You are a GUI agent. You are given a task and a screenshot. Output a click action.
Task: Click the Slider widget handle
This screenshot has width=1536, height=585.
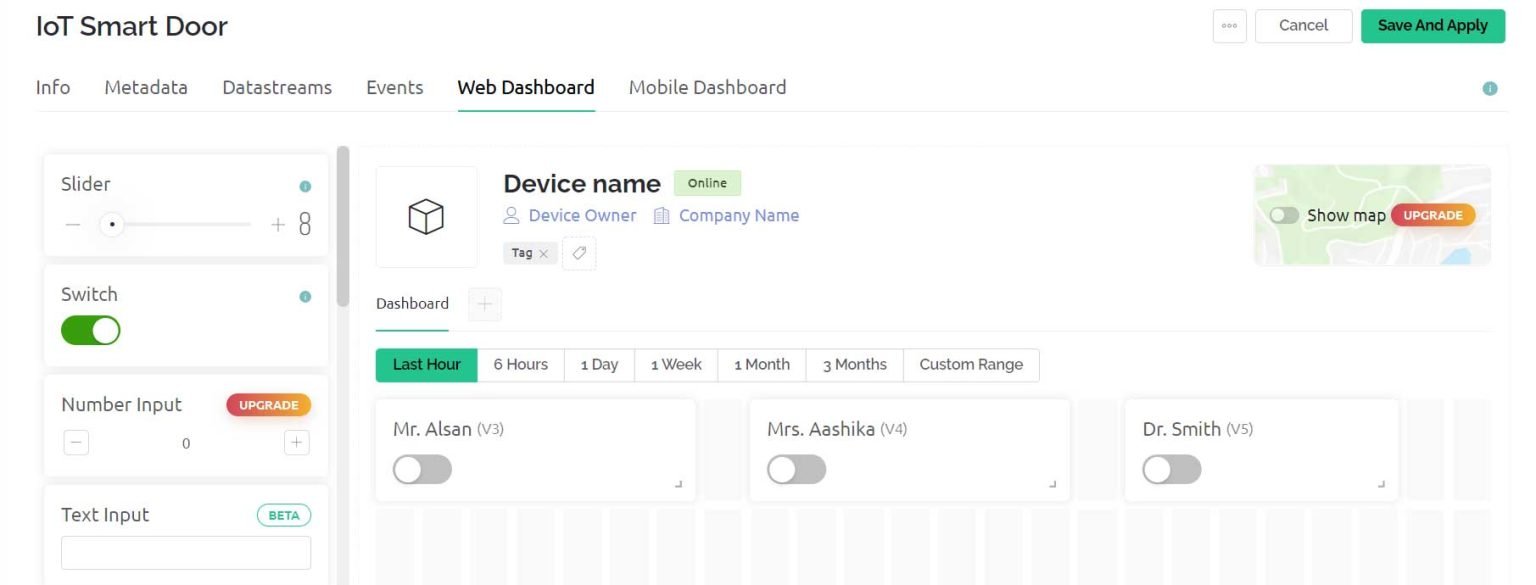[x=112, y=225]
